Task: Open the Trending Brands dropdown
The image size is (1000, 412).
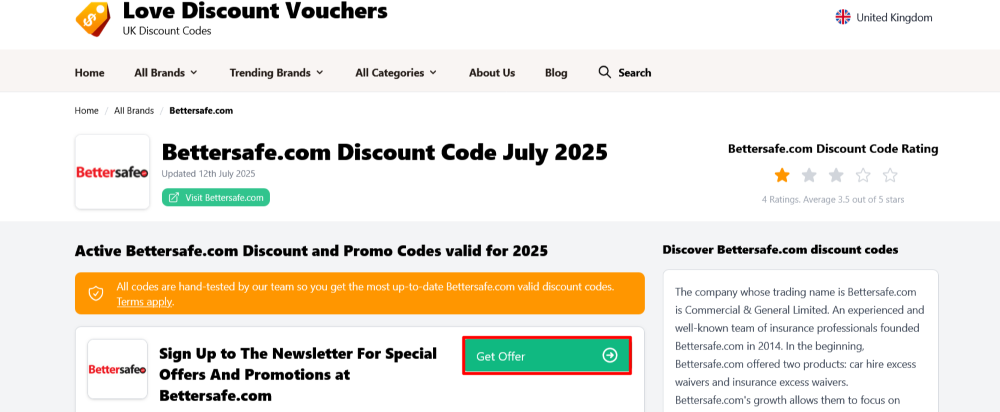Action: pos(277,72)
